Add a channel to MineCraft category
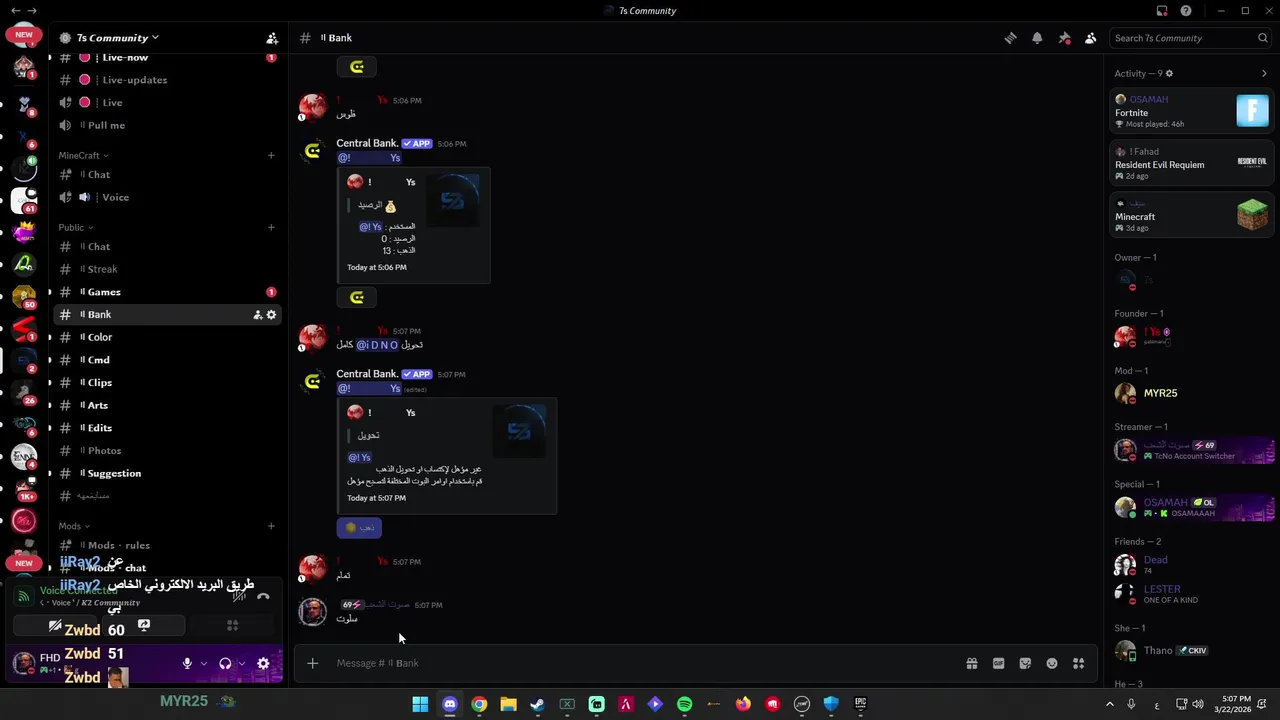This screenshot has height=720, width=1280. click(271, 155)
